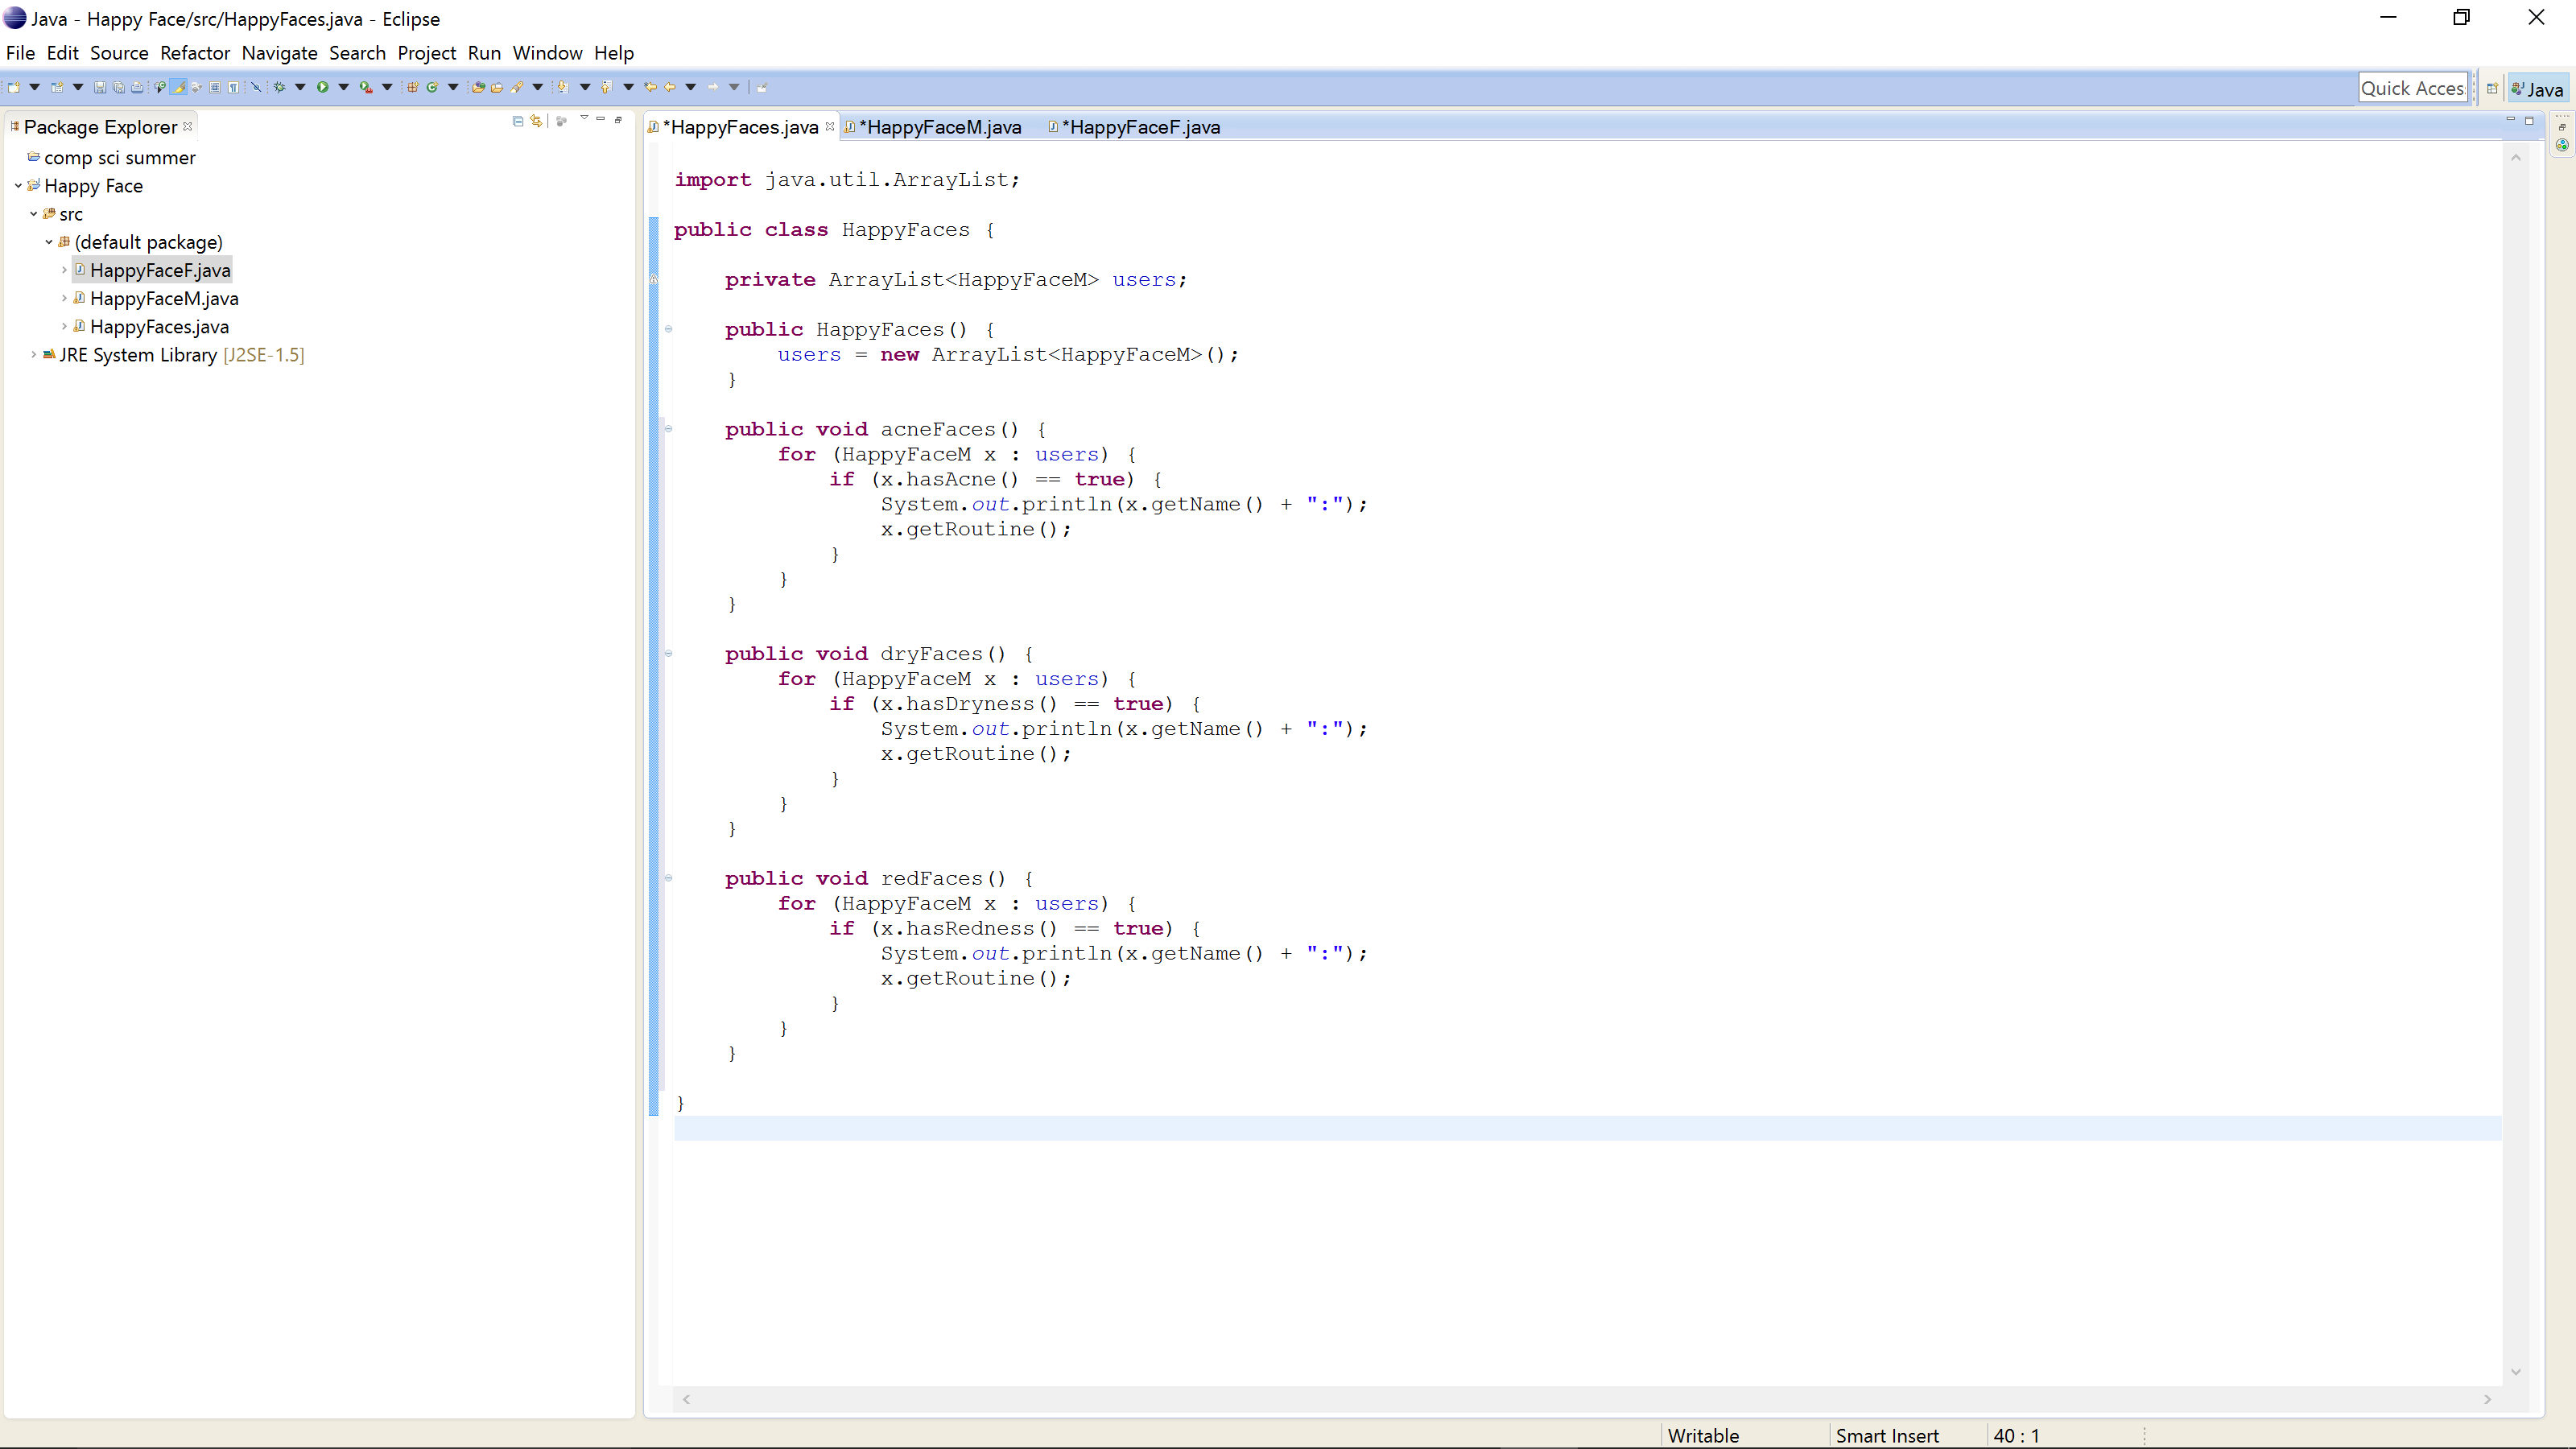Toggle Link with Editor in Package Explorer

(537, 121)
